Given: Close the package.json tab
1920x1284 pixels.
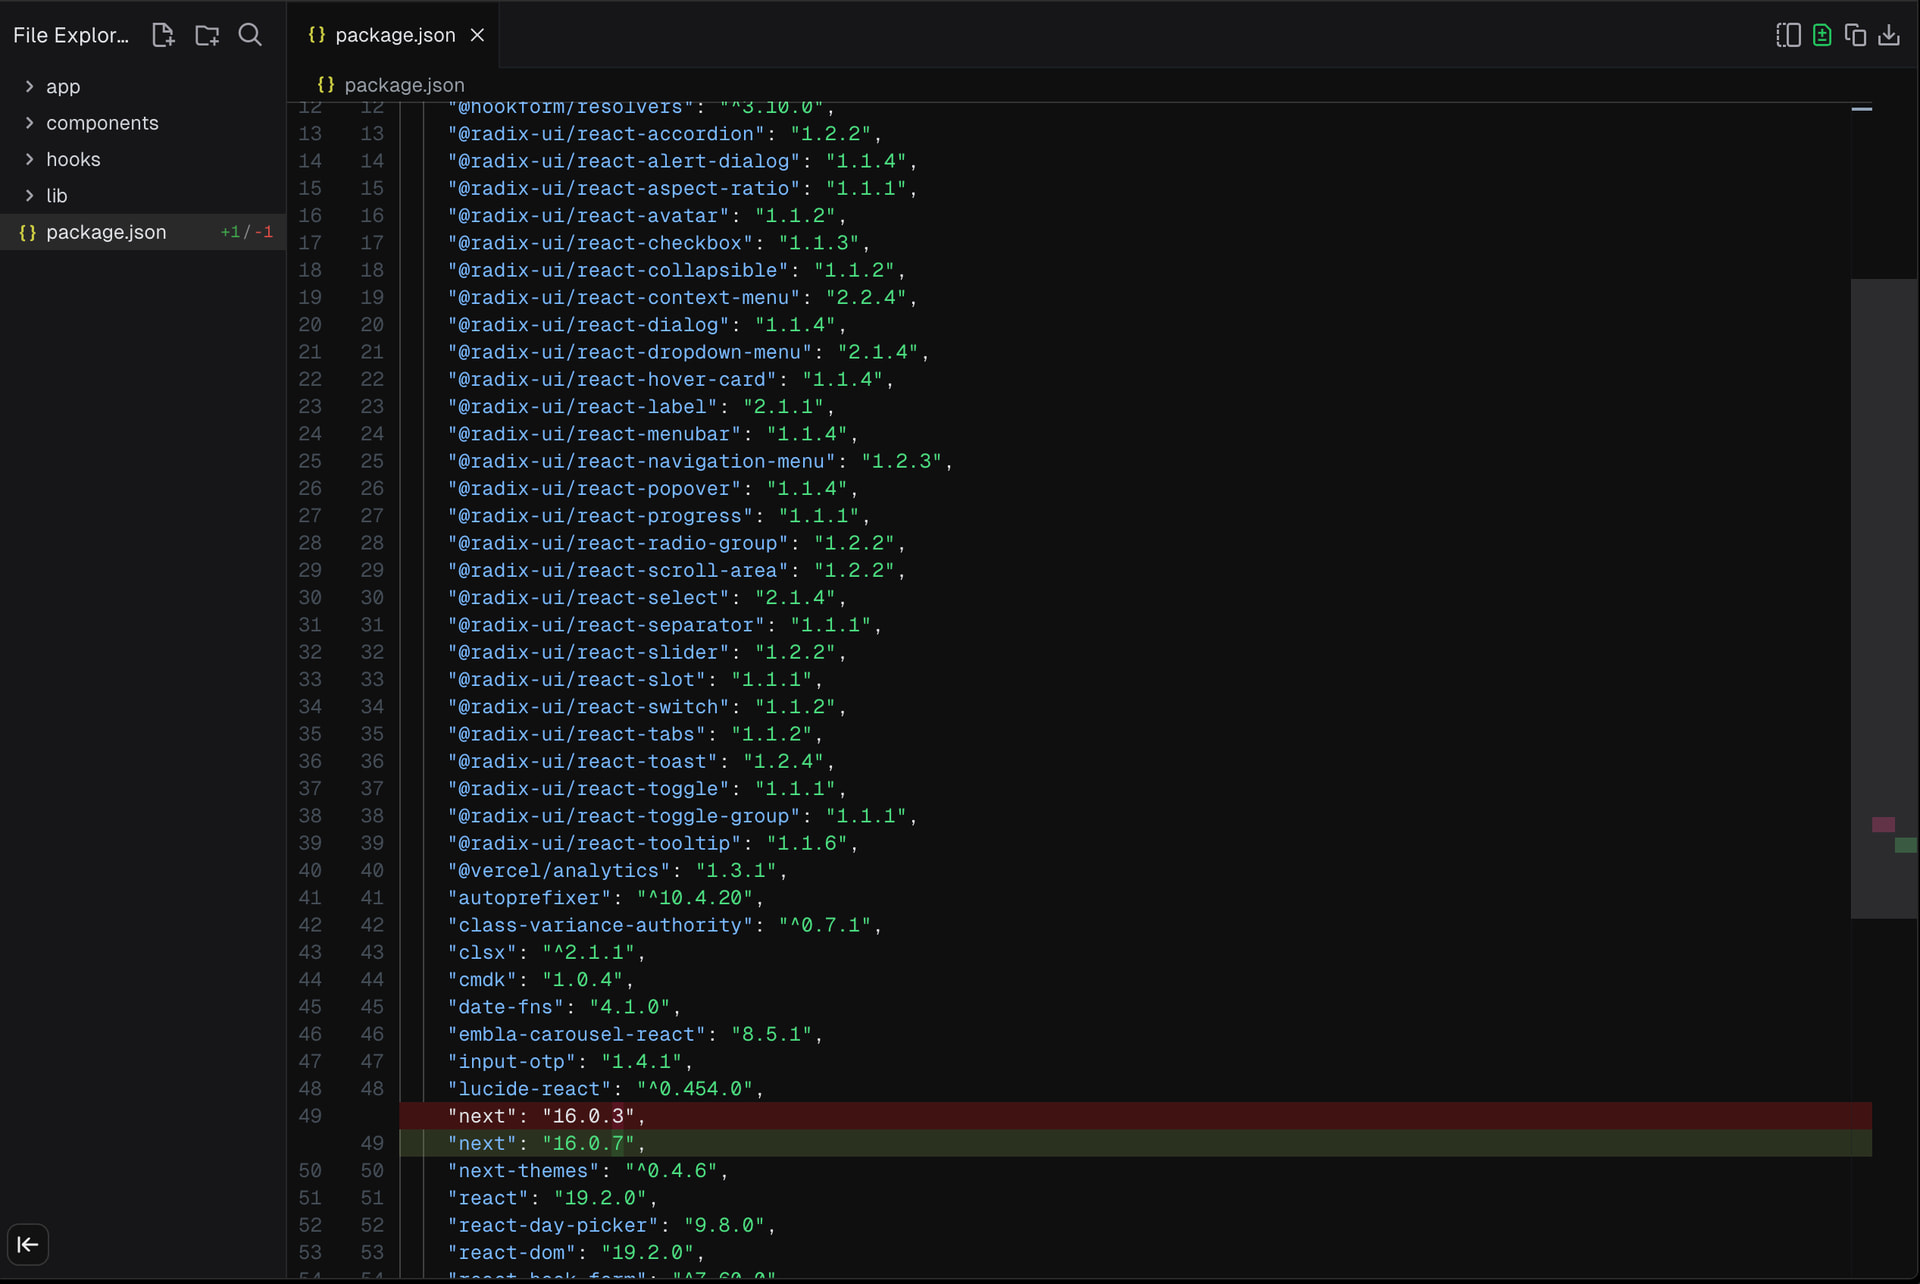Looking at the screenshot, I should 478,35.
